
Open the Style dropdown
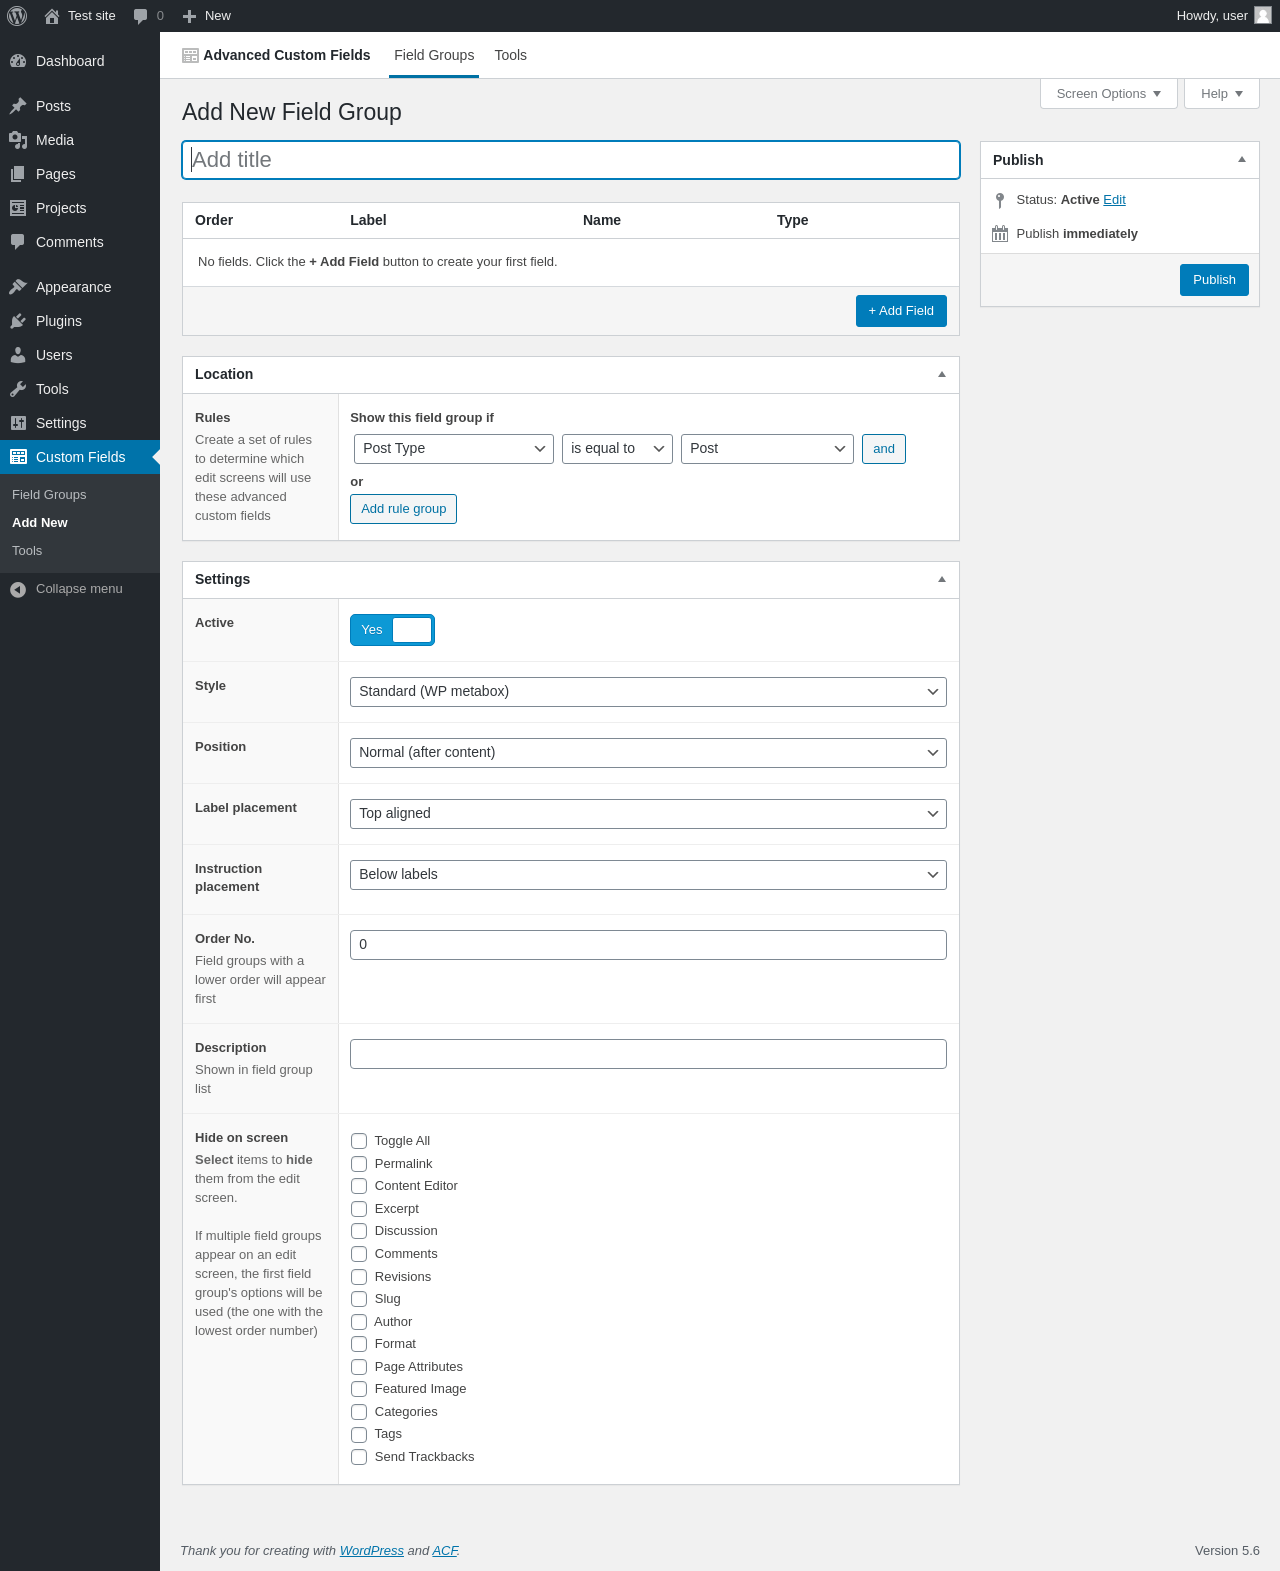[x=648, y=692]
